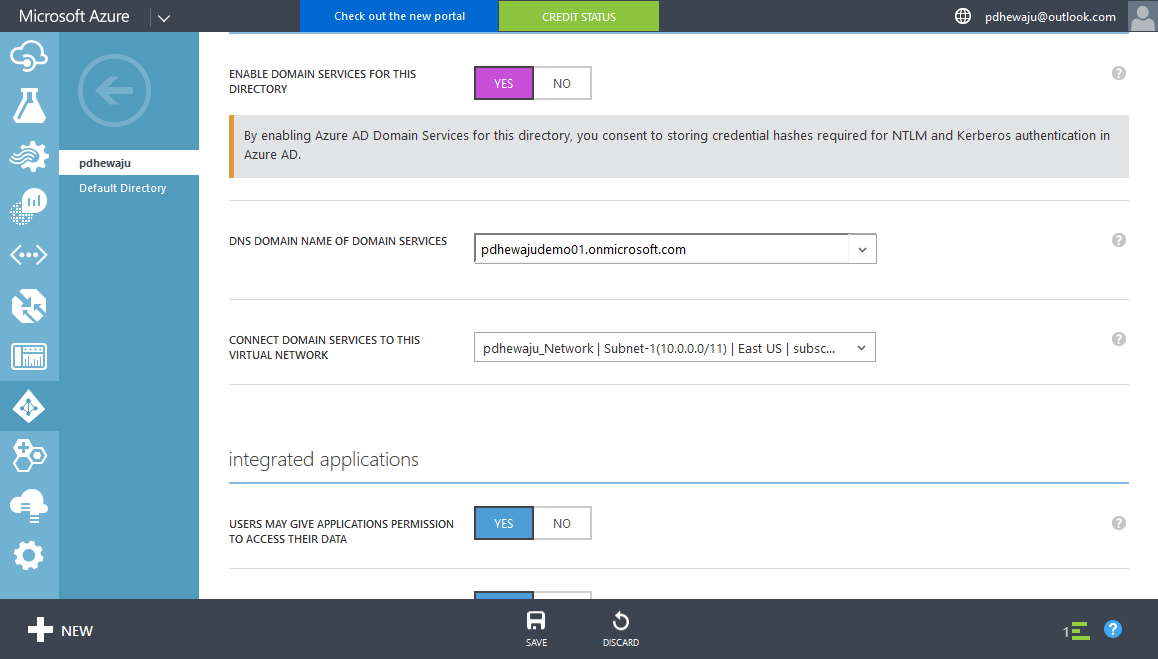Click the Azure AD consent notice text
The height and width of the screenshot is (659, 1158).
click(x=676, y=145)
